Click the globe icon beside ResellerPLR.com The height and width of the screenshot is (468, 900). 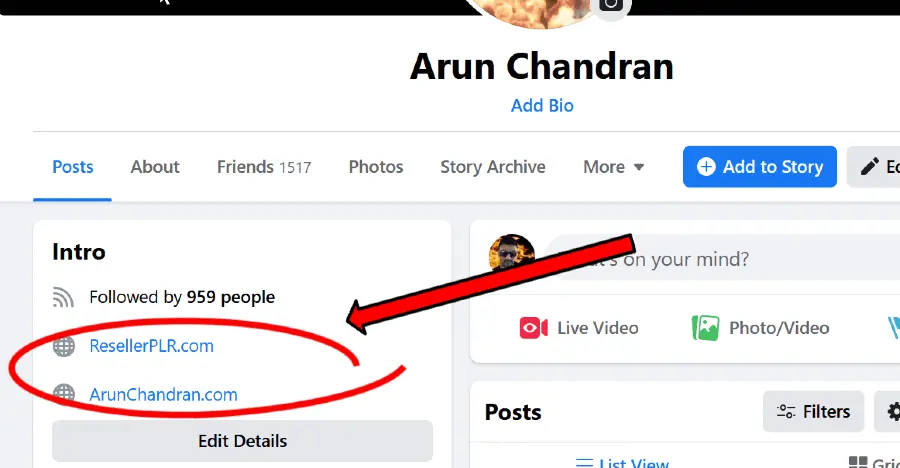pyautogui.click(x=64, y=346)
